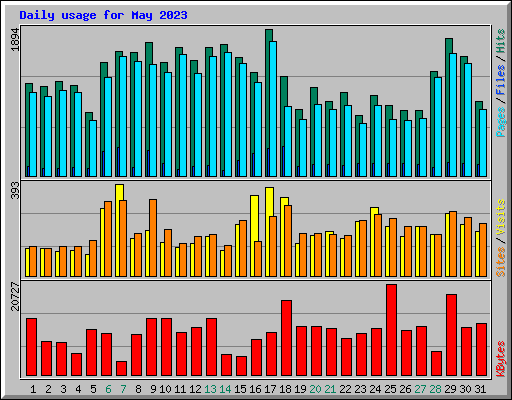The image size is (512, 400).
Task: Click the red KBytes bar for day 28
Action: coord(436,364)
